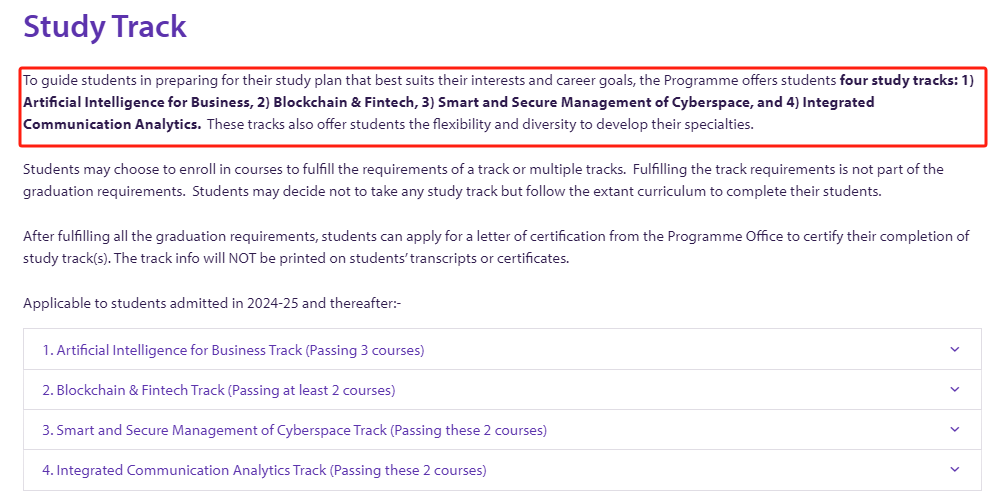Click the chevron on Artificial Intelligence for Business row
The image size is (1001, 502).
point(954,349)
